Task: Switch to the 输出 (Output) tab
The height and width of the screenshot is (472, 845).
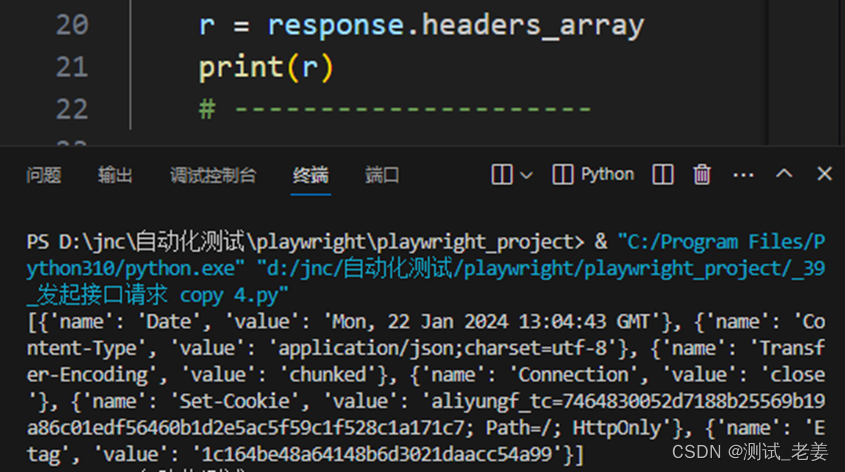Action: click(x=115, y=175)
